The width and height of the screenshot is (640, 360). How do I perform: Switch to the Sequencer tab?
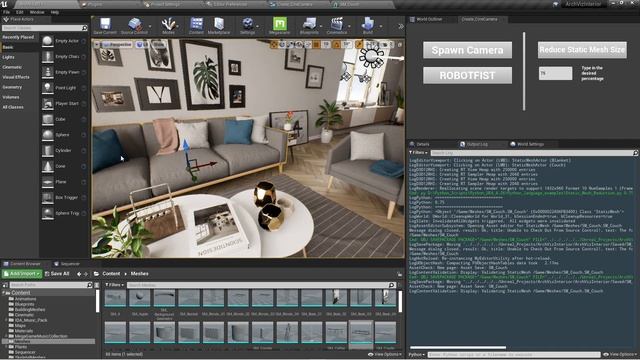pyautogui.click(x=67, y=264)
